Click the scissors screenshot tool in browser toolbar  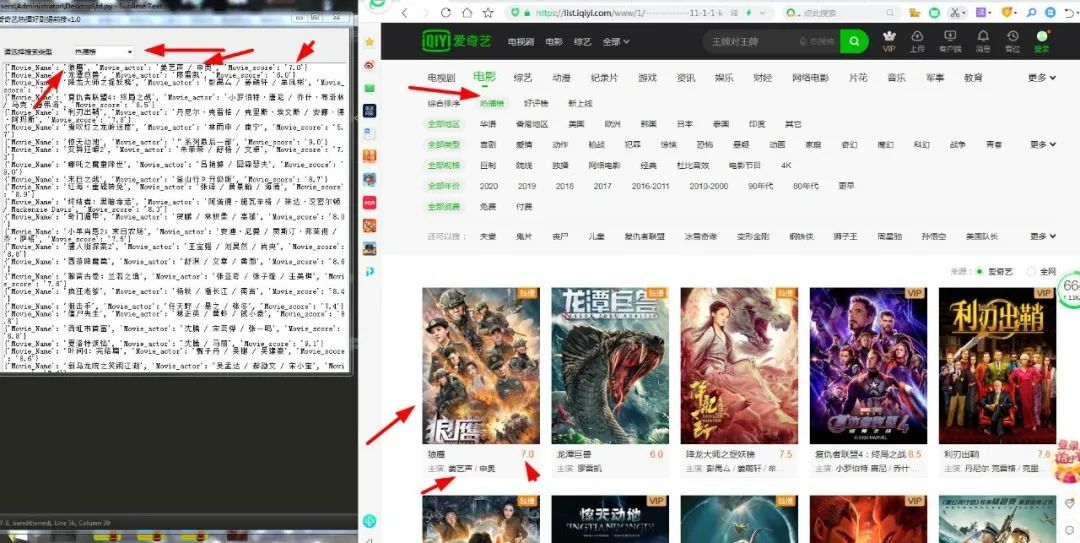pyautogui.click(x=954, y=12)
